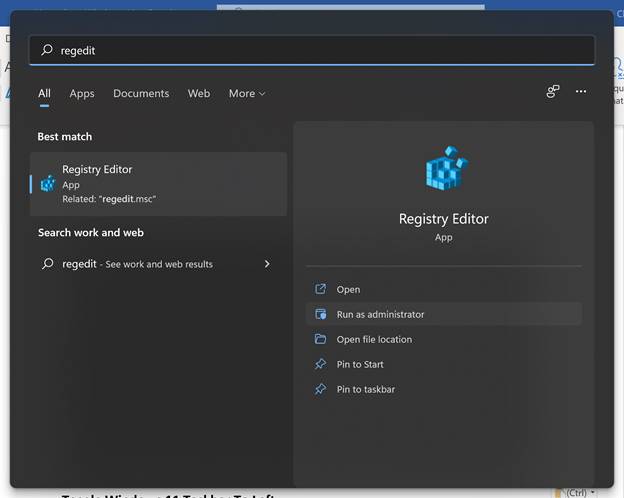Switch to the Web filter tab
This screenshot has height=498, width=624.
[199, 94]
